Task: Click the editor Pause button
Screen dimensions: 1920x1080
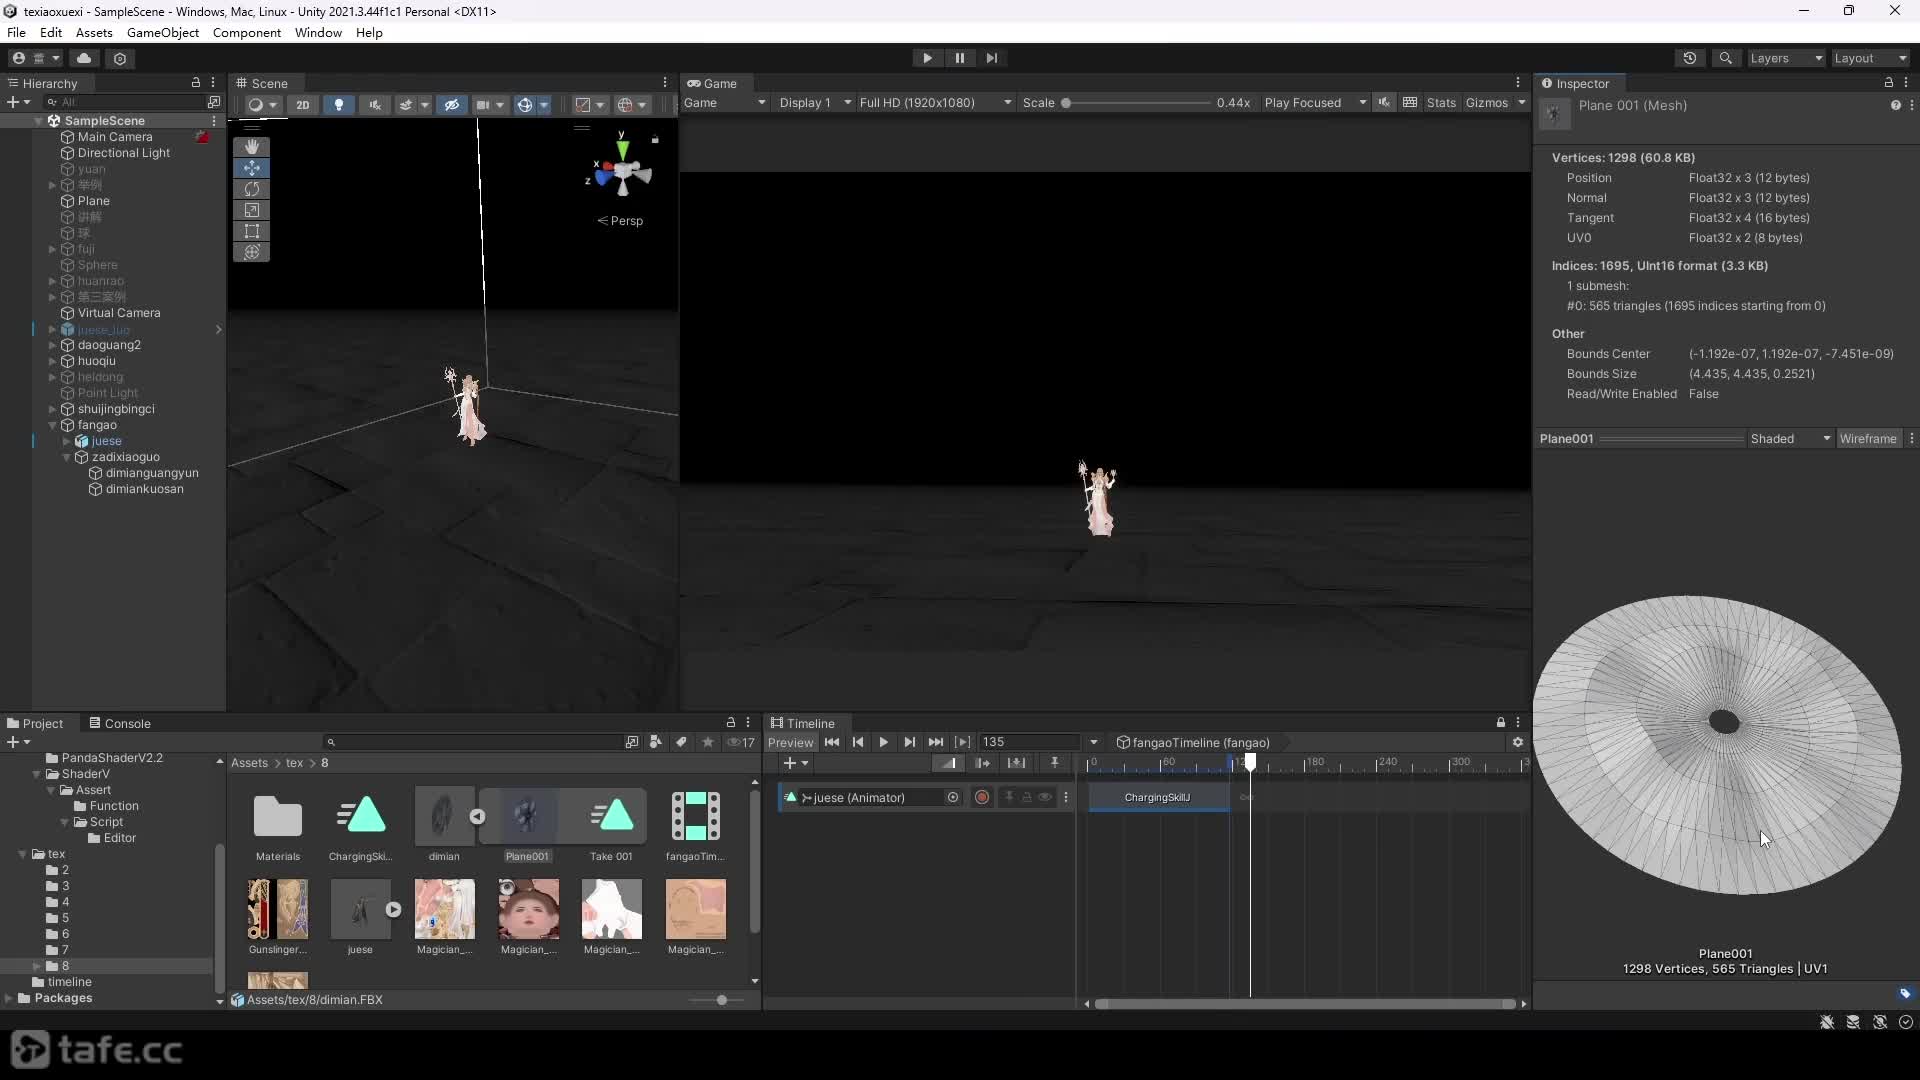Action: (x=959, y=58)
